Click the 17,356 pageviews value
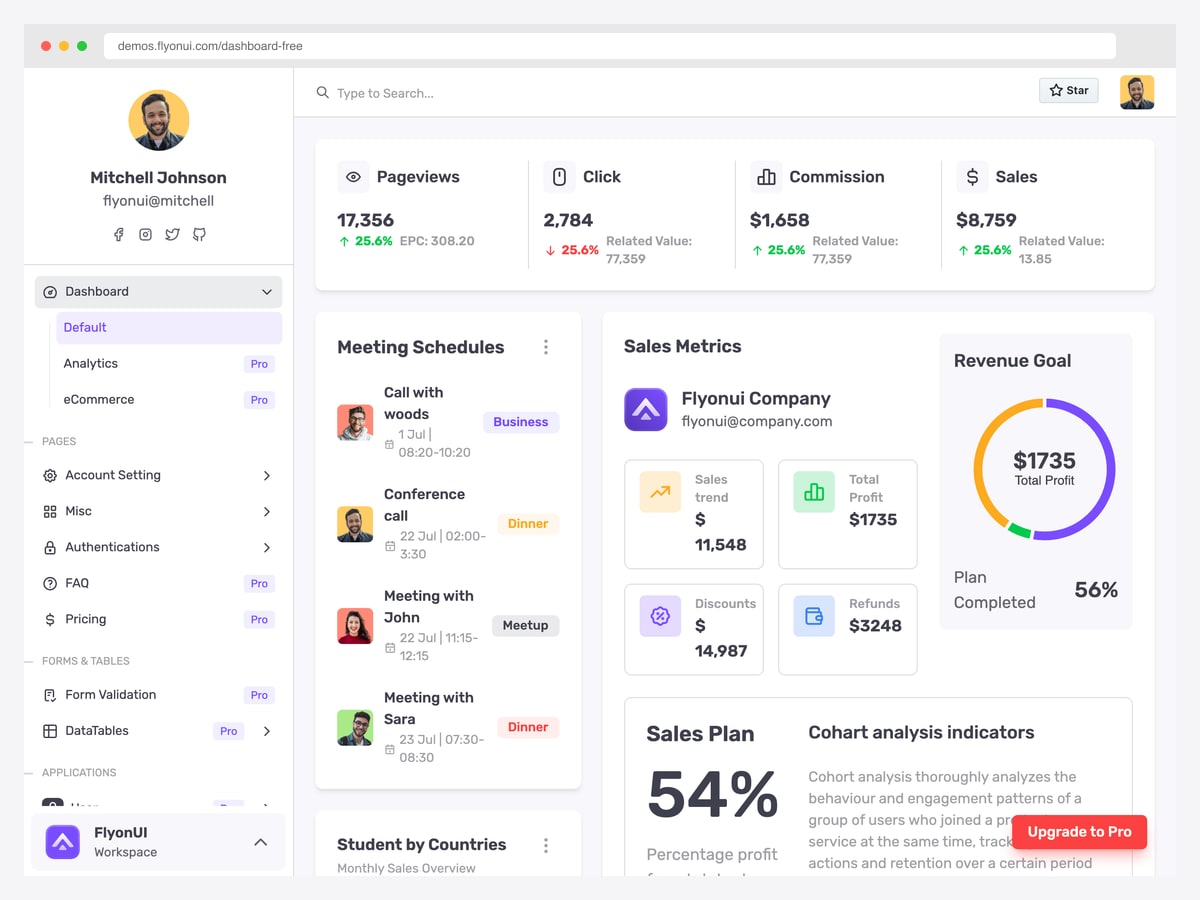 [366, 220]
